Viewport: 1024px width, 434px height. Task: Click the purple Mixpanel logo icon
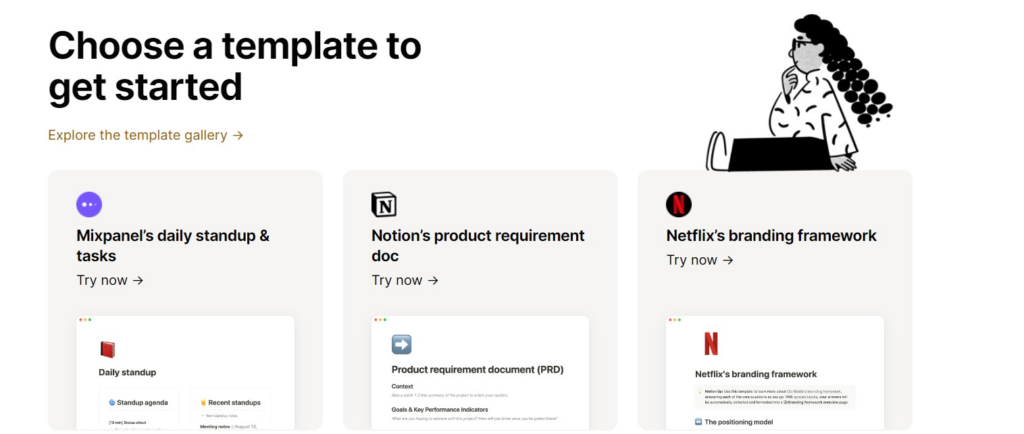pyautogui.click(x=89, y=204)
